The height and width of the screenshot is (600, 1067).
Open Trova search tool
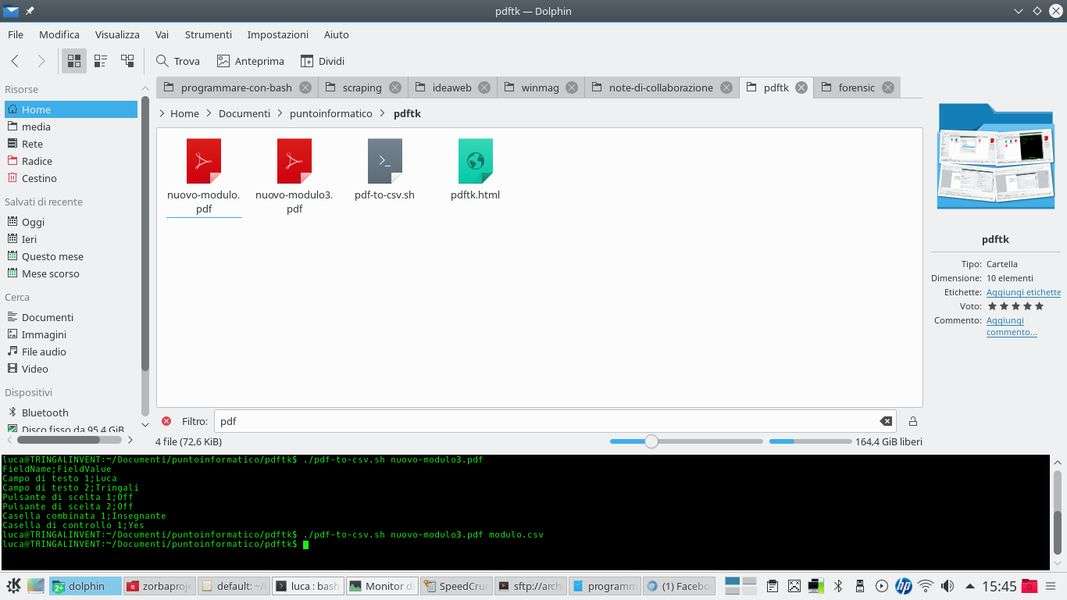click(178, 61)
